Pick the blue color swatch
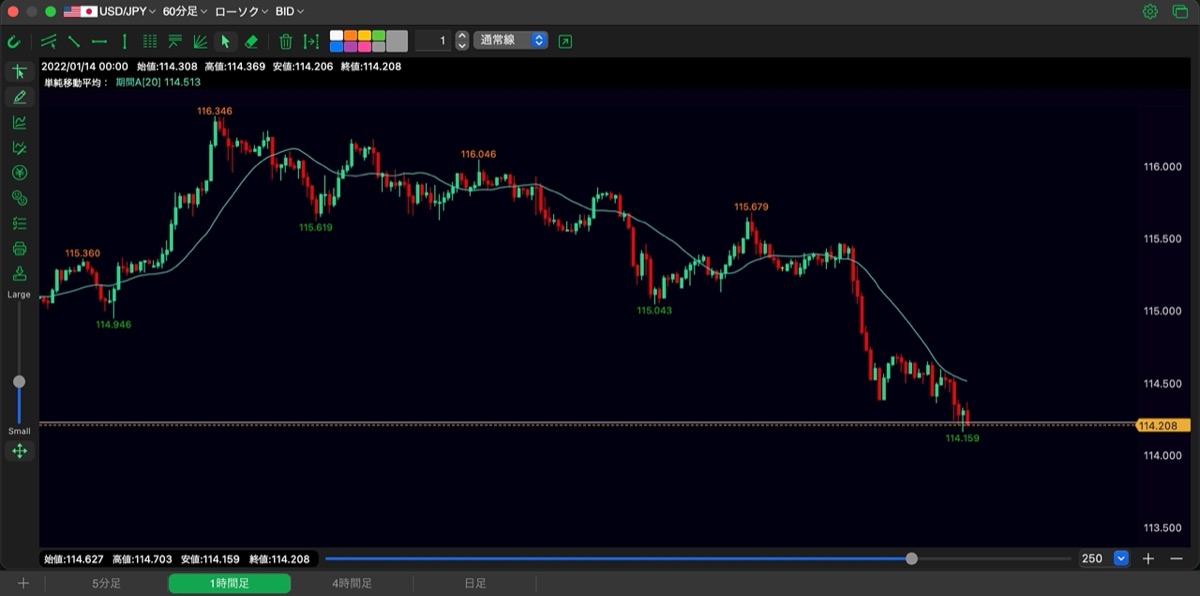The width and height of the screenshot is (1200, 596). pyautogui.click(x=336, y=47)
